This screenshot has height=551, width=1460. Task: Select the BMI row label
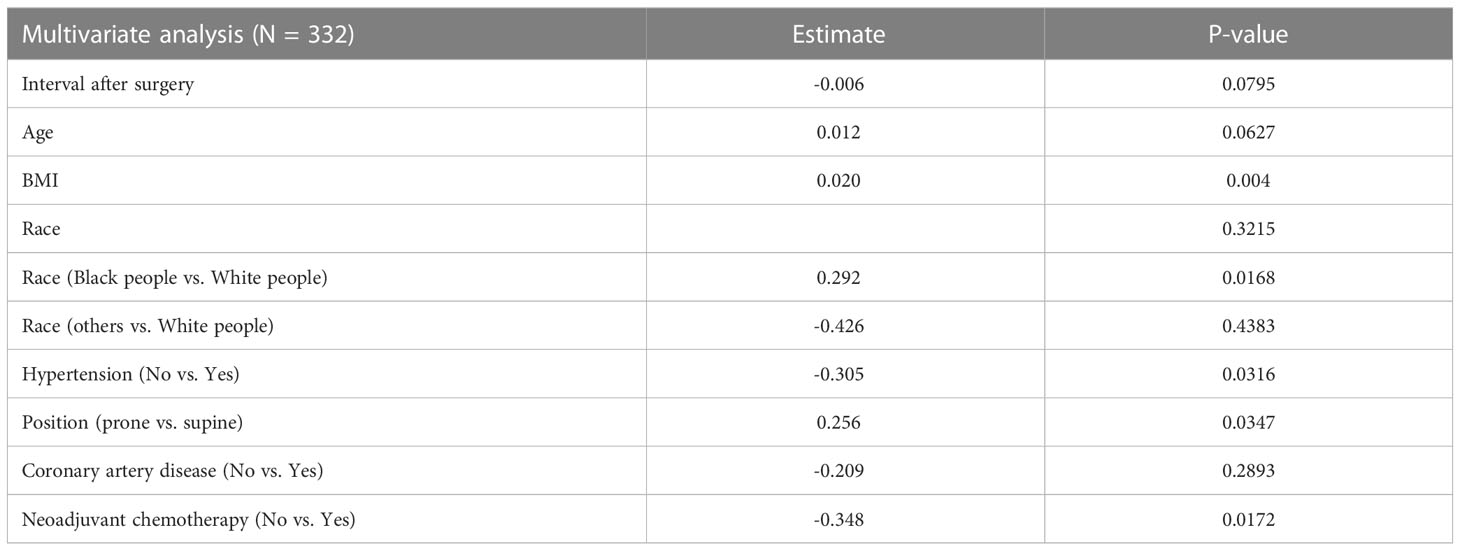[x=39, y=180]
